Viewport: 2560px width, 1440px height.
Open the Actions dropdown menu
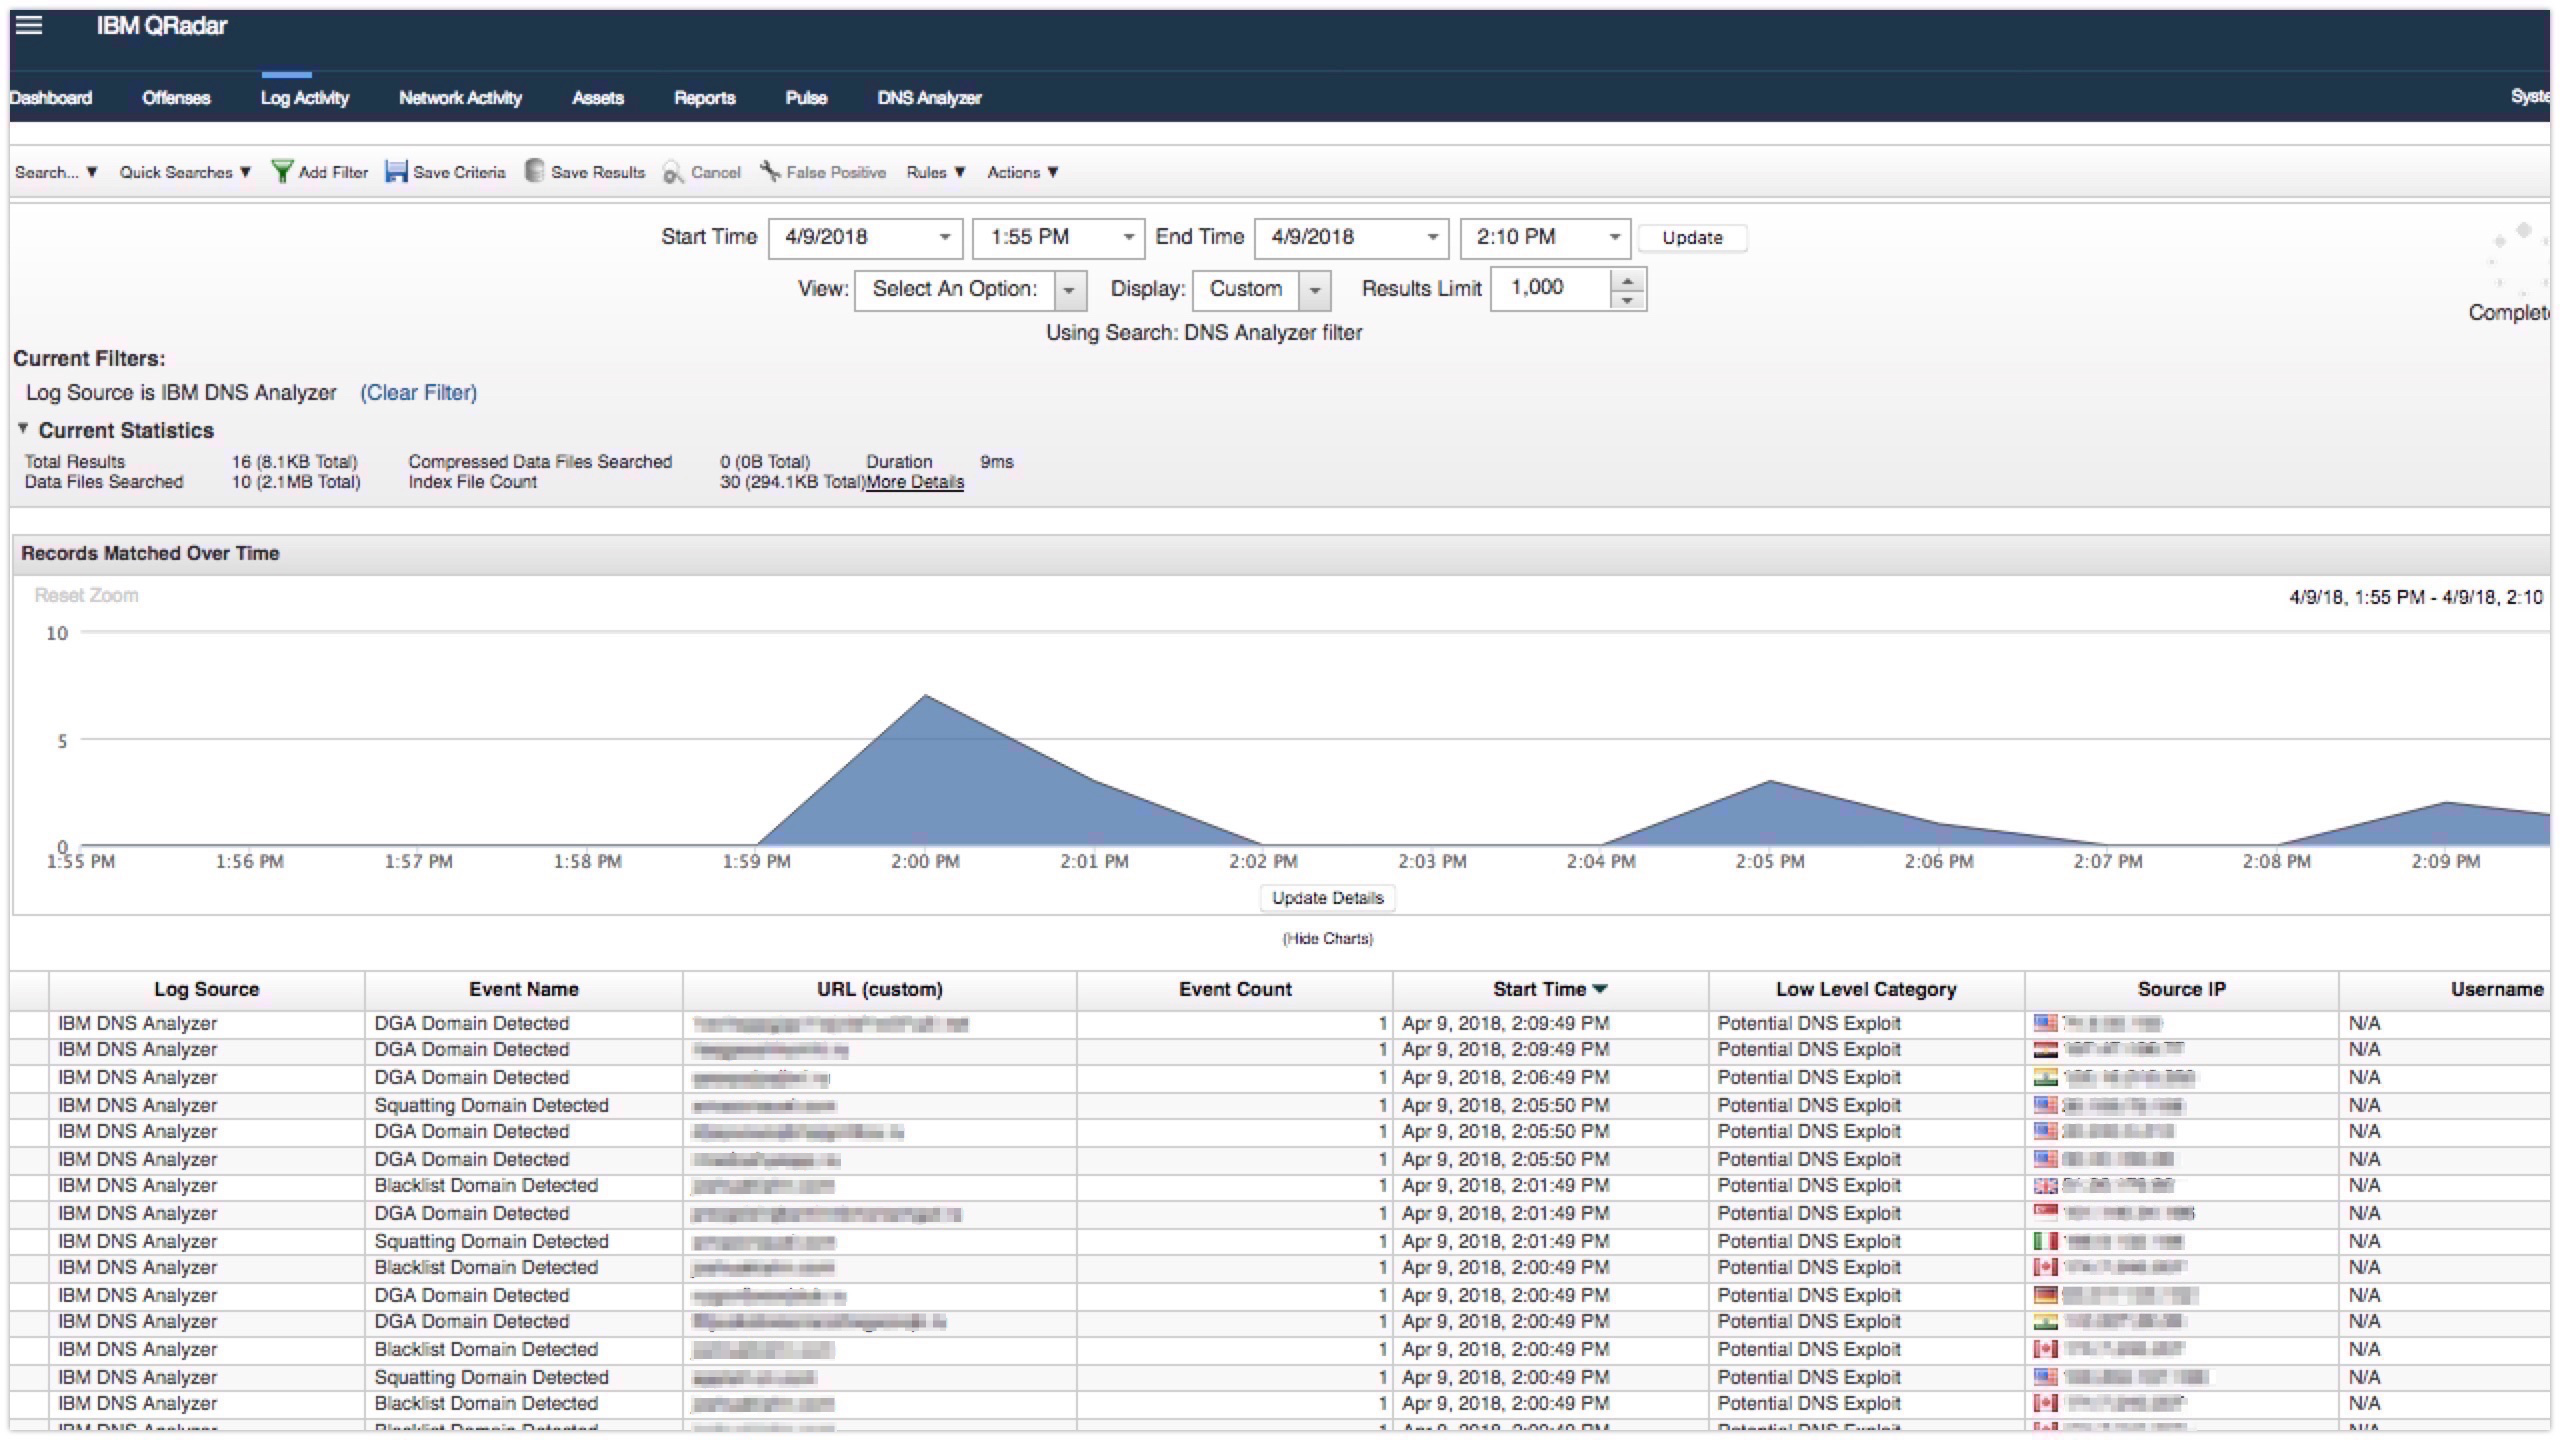click(1023, 172)
